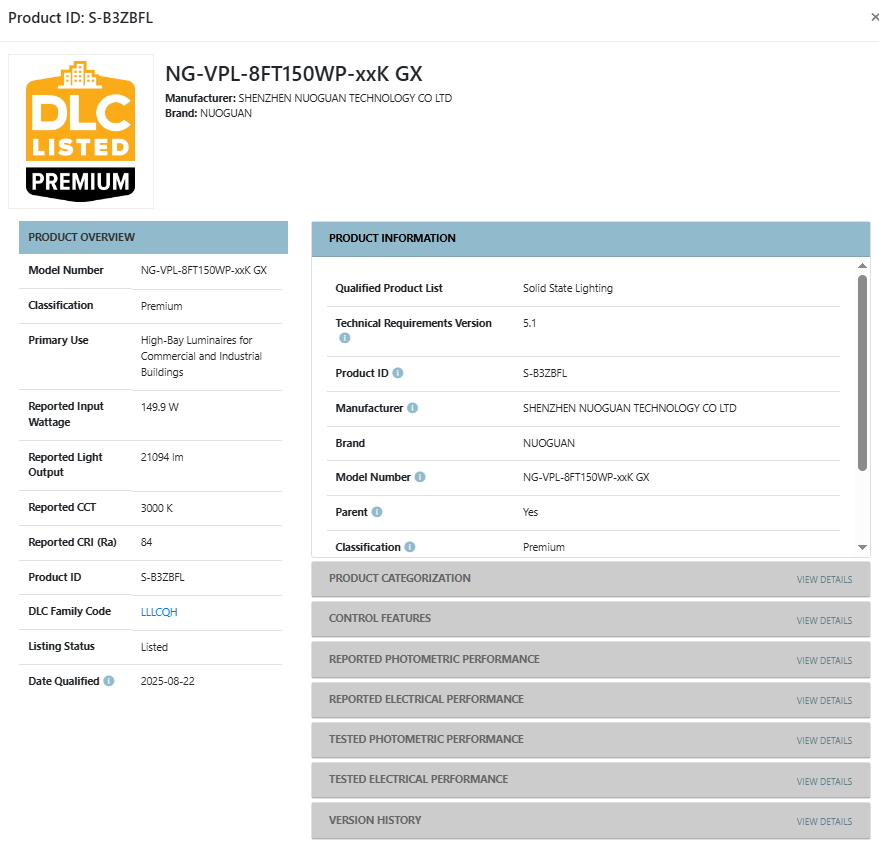Click the product title NG-VPL-8FT150WP-xxK GX heading

[x=294, y=74]
